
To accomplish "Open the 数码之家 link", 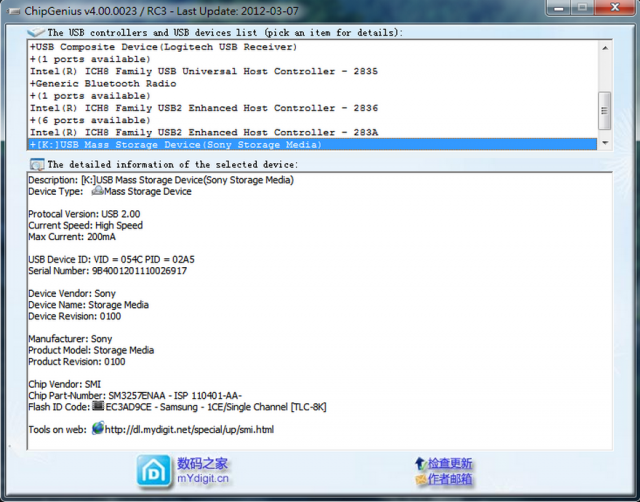I will click(x=202, y=463).
